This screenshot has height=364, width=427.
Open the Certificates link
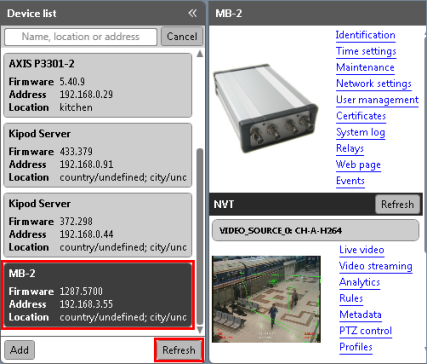pos(361,116)
